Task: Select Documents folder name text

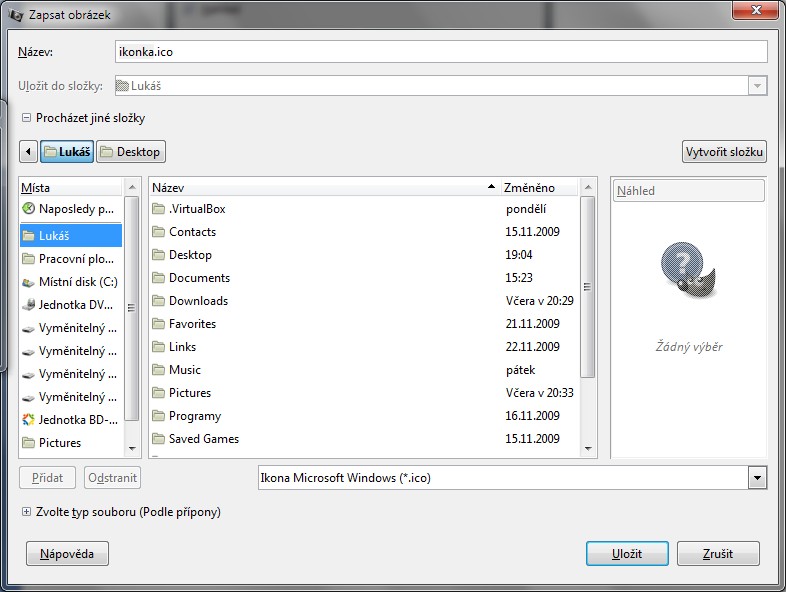Action: point(200,278)
